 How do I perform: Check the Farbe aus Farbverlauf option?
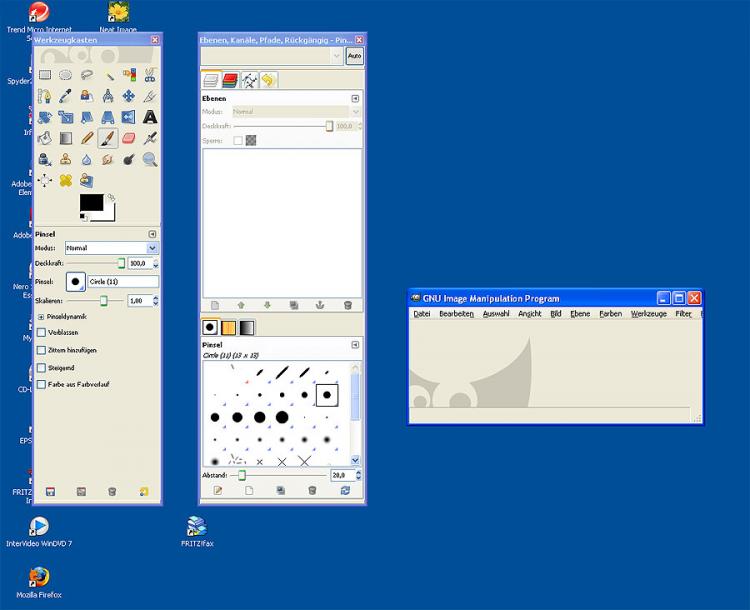(41, 384)
